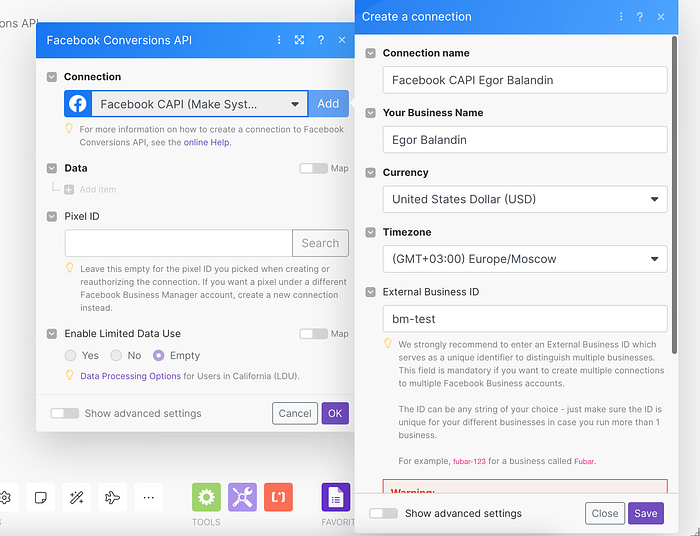Toggle Show advanced settings in Create a connection
This screenshot has width=700, height=536.
(x=383, y=513)
